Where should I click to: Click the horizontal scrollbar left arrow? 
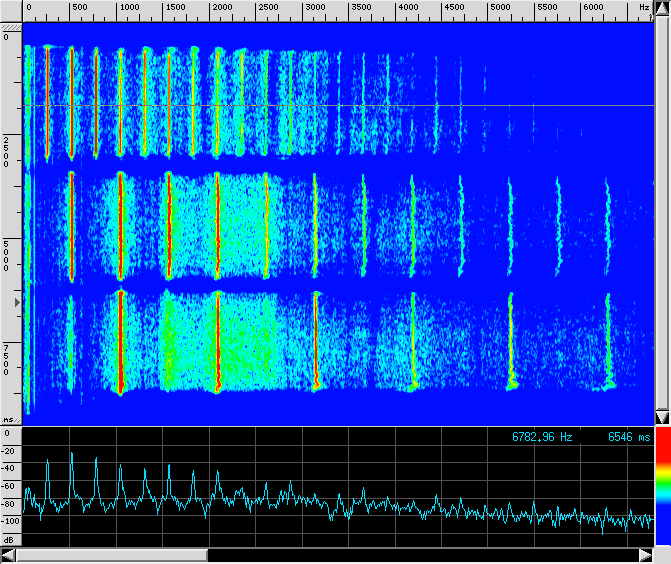pyautogui.click(x=8, y=555)
